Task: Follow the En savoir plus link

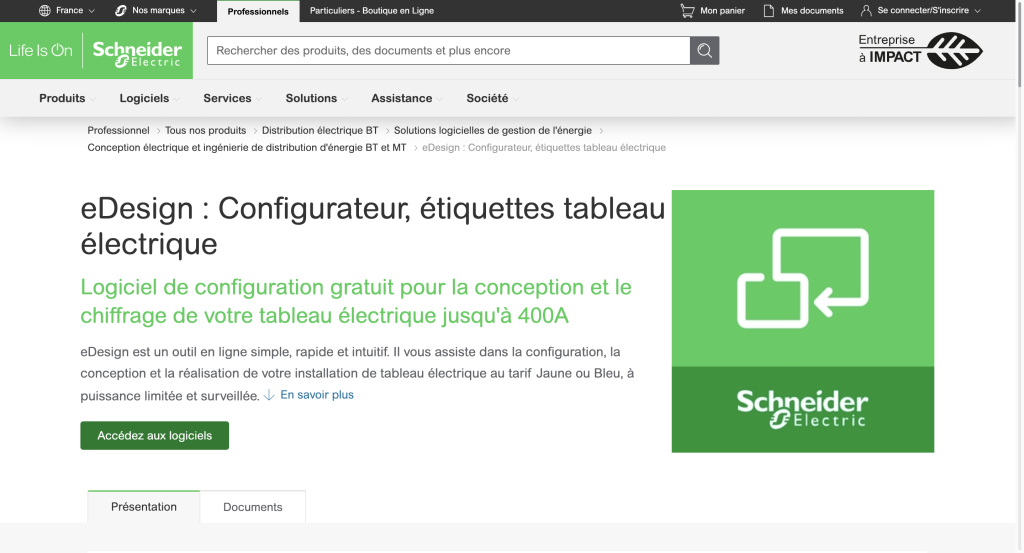Action: click(x=316, y=395)
